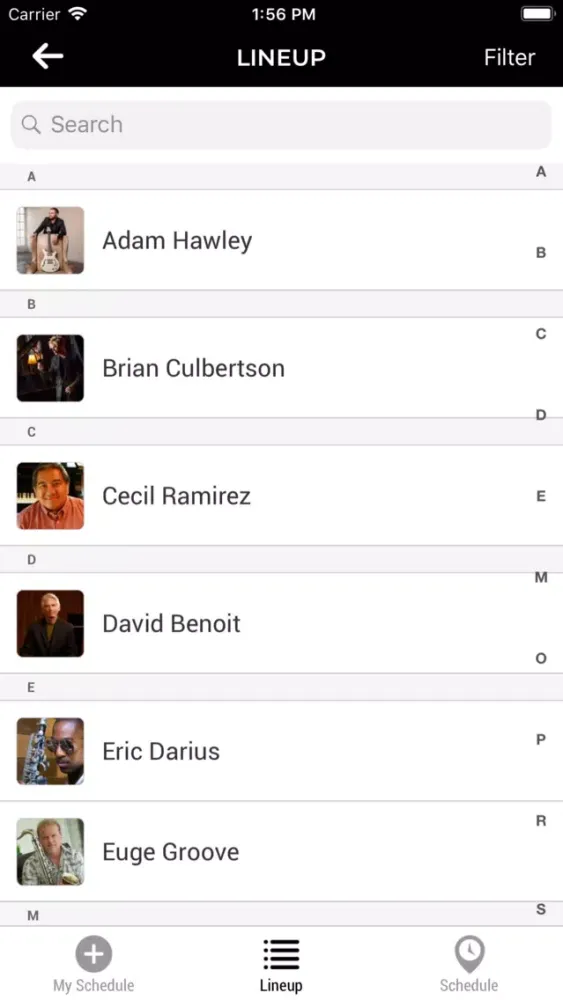Jump to letter M in index

(541, 577)
